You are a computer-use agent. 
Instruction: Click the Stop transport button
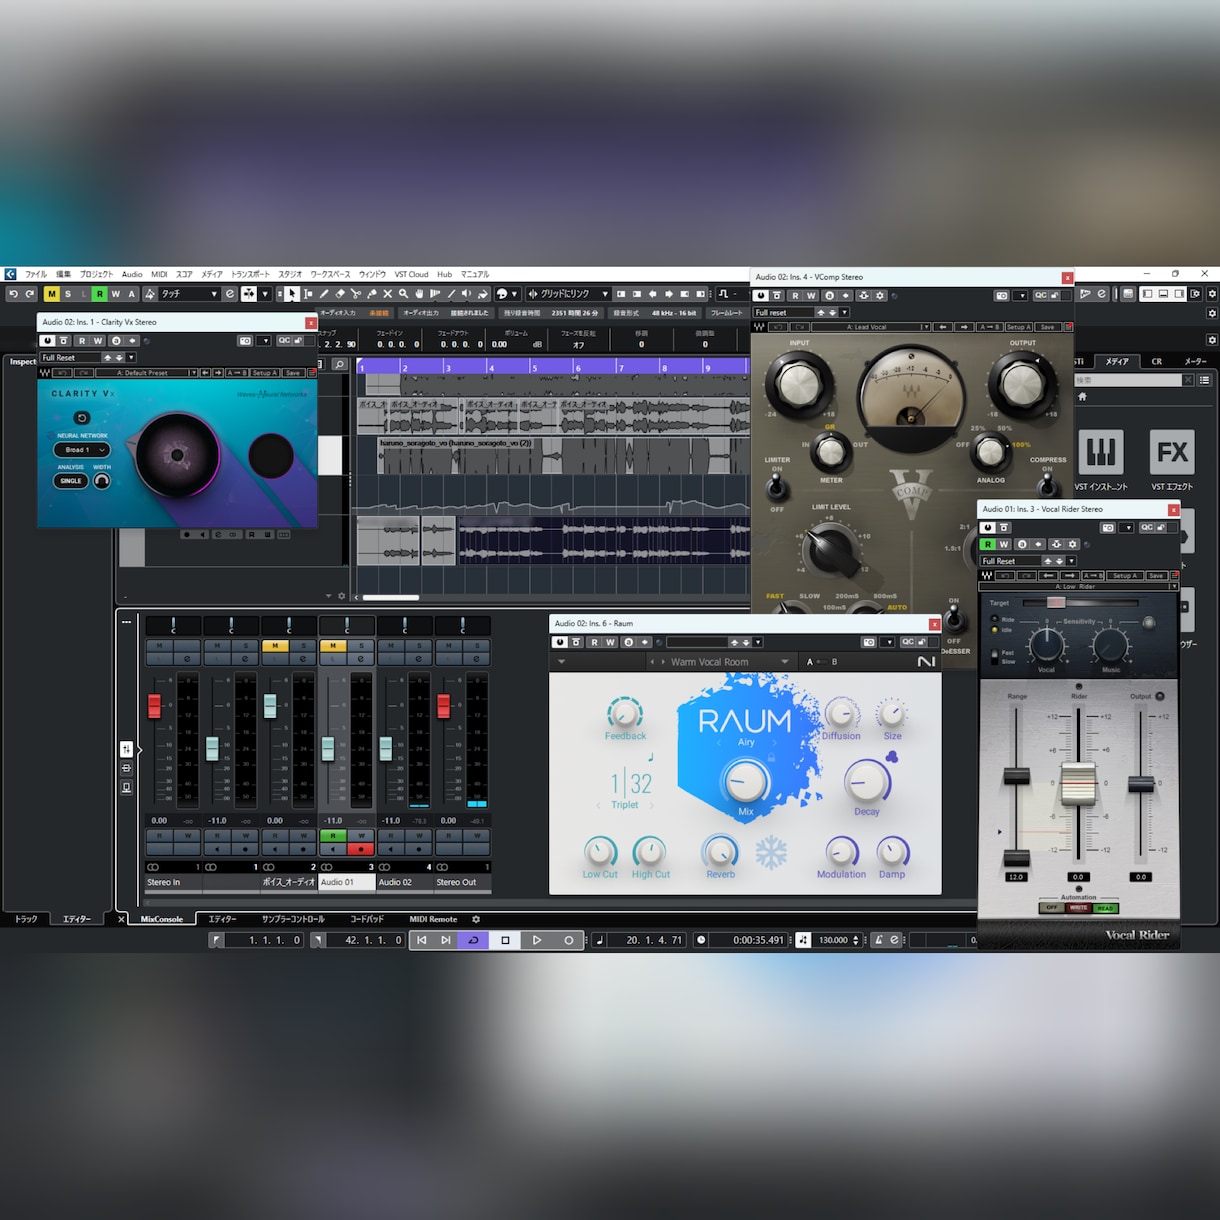(x=505, y=940)
